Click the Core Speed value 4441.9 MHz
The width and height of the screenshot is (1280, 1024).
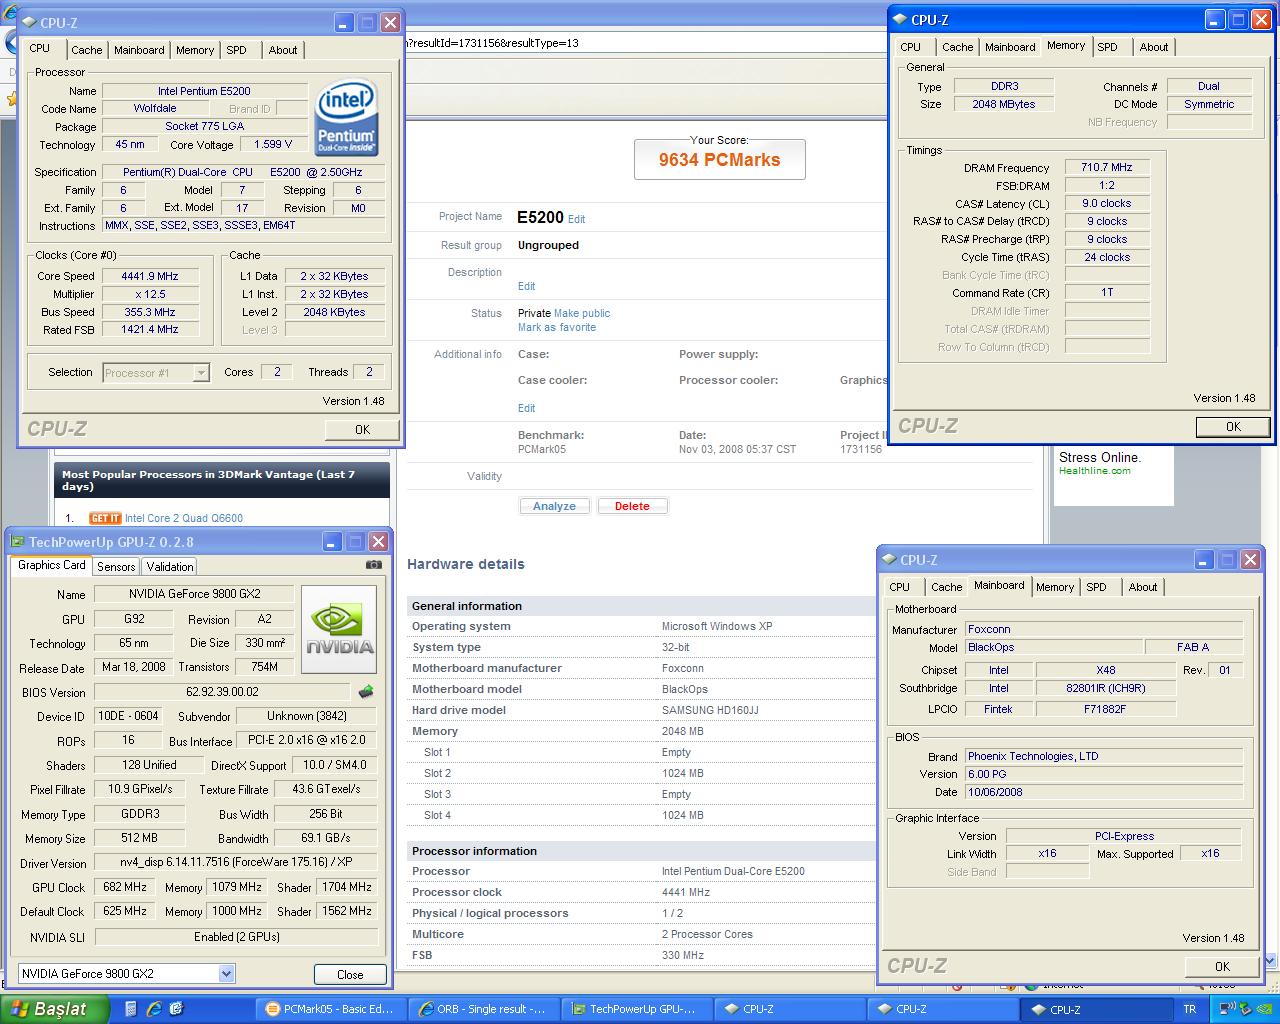coord(150,276)
